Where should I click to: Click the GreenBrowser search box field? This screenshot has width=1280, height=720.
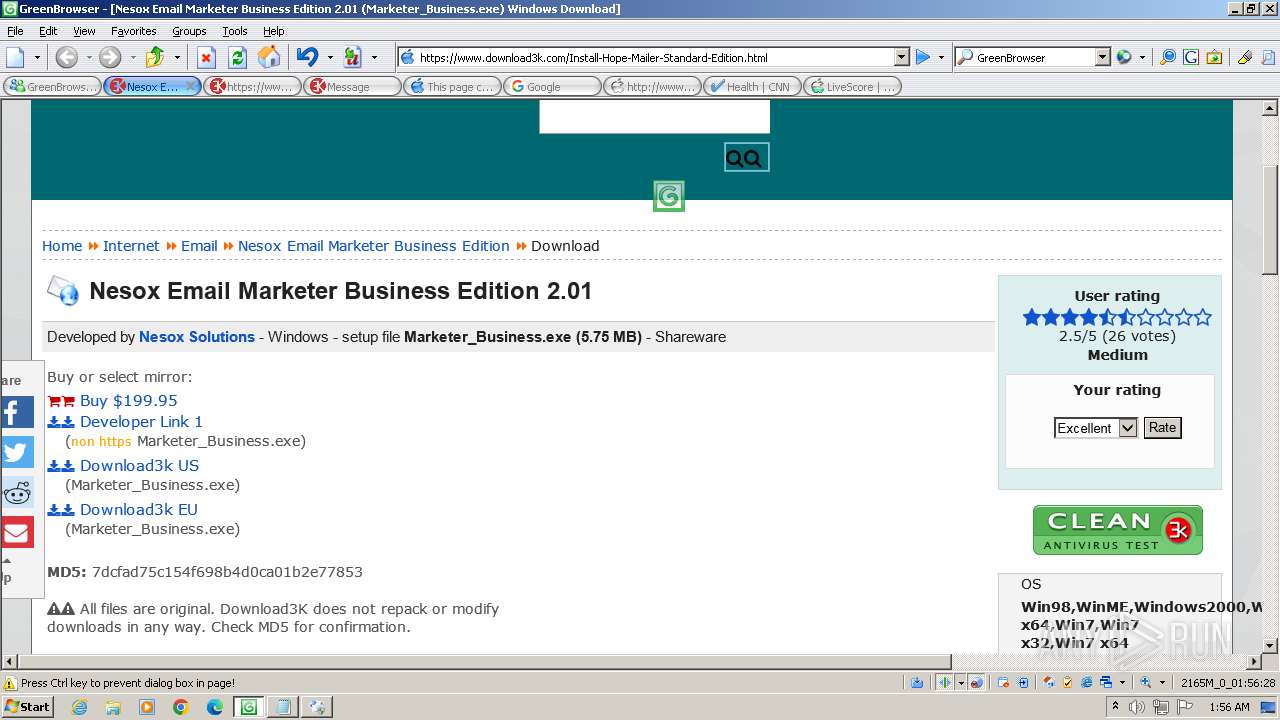click(x=1033, y=57)
